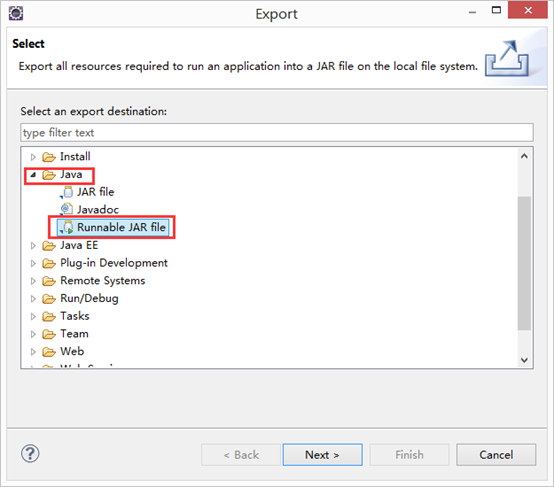Click the Javadoc icon
The height and width of the screenshot is (487, 554).
click(67, 210)
